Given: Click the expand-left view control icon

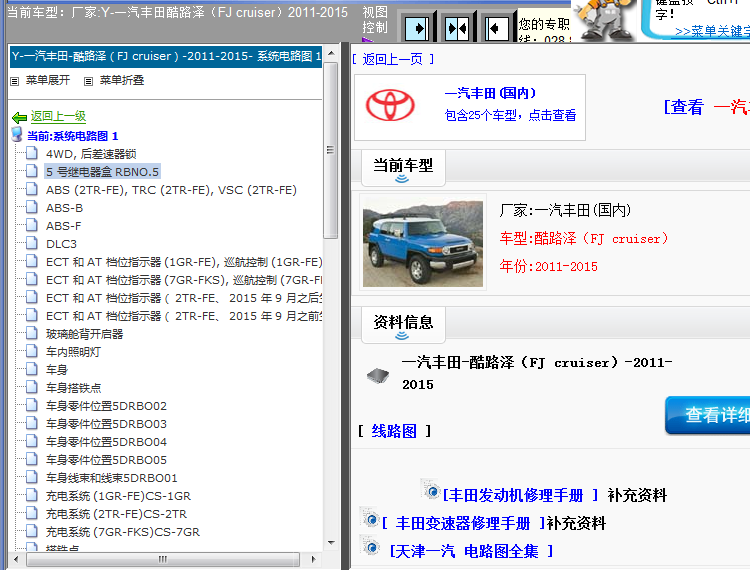Looking at the screenshot, I should point(496,29).
